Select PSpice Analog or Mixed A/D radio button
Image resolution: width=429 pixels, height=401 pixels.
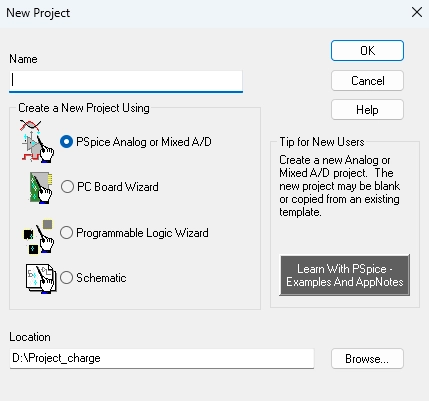click(66, 142)
